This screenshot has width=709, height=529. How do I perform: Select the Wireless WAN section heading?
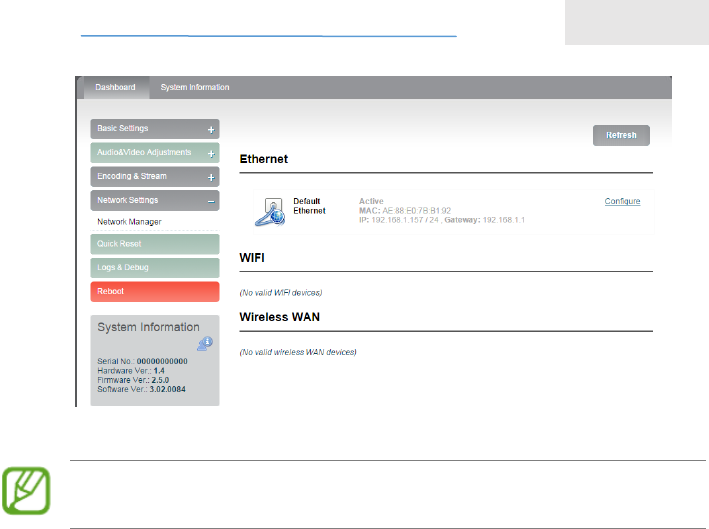point(279,317)
